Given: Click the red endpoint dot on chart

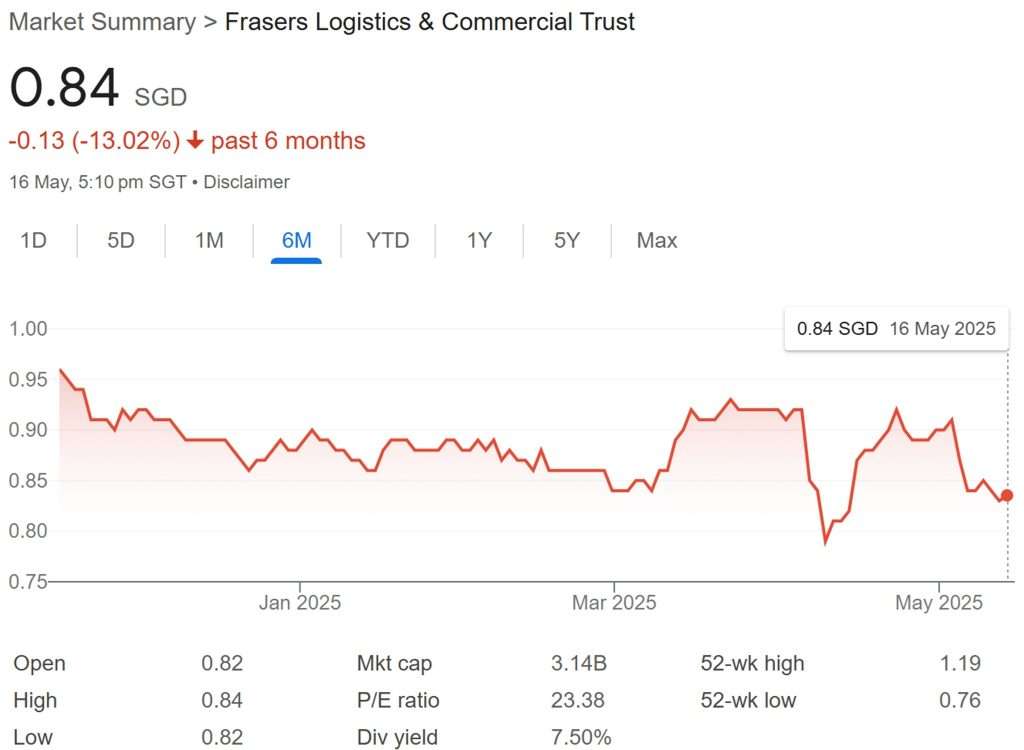Looking at the screenshot, I should [x=1006, y=495].
